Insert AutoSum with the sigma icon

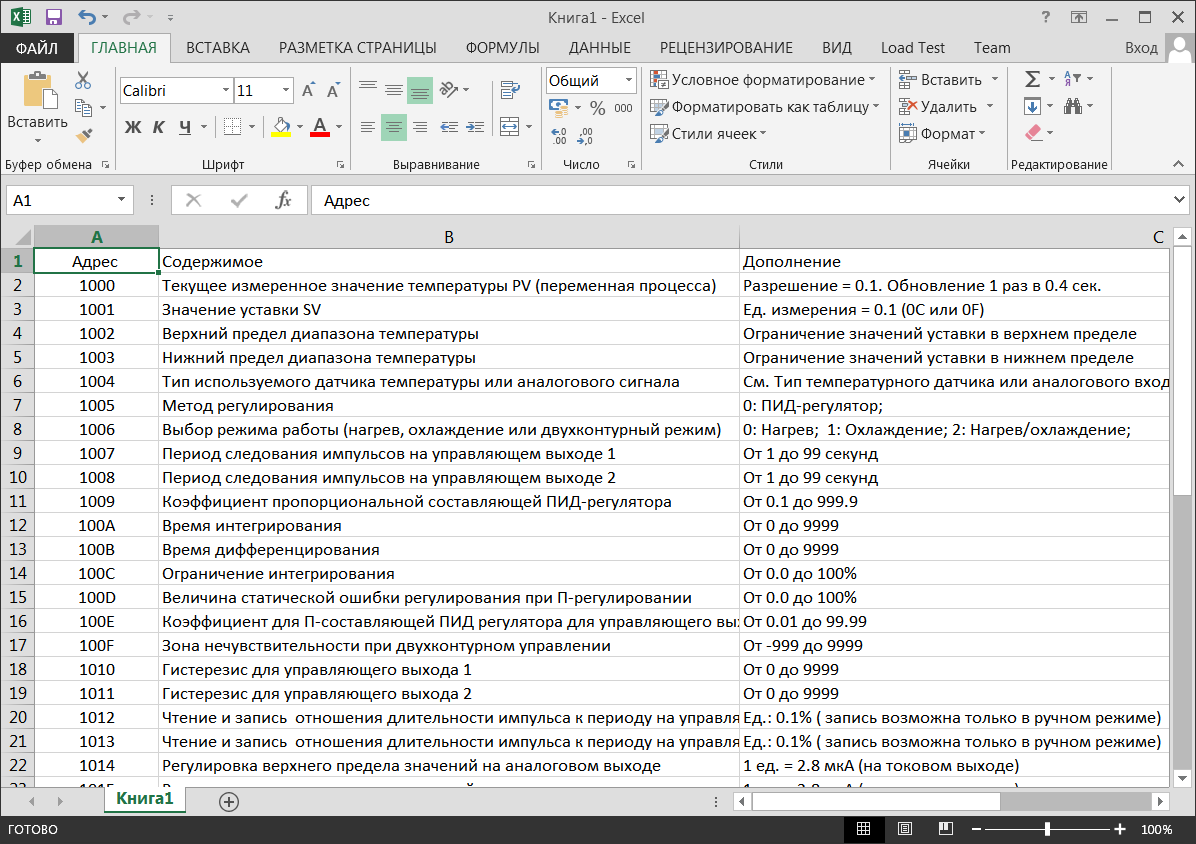[x=1032, y=79]
